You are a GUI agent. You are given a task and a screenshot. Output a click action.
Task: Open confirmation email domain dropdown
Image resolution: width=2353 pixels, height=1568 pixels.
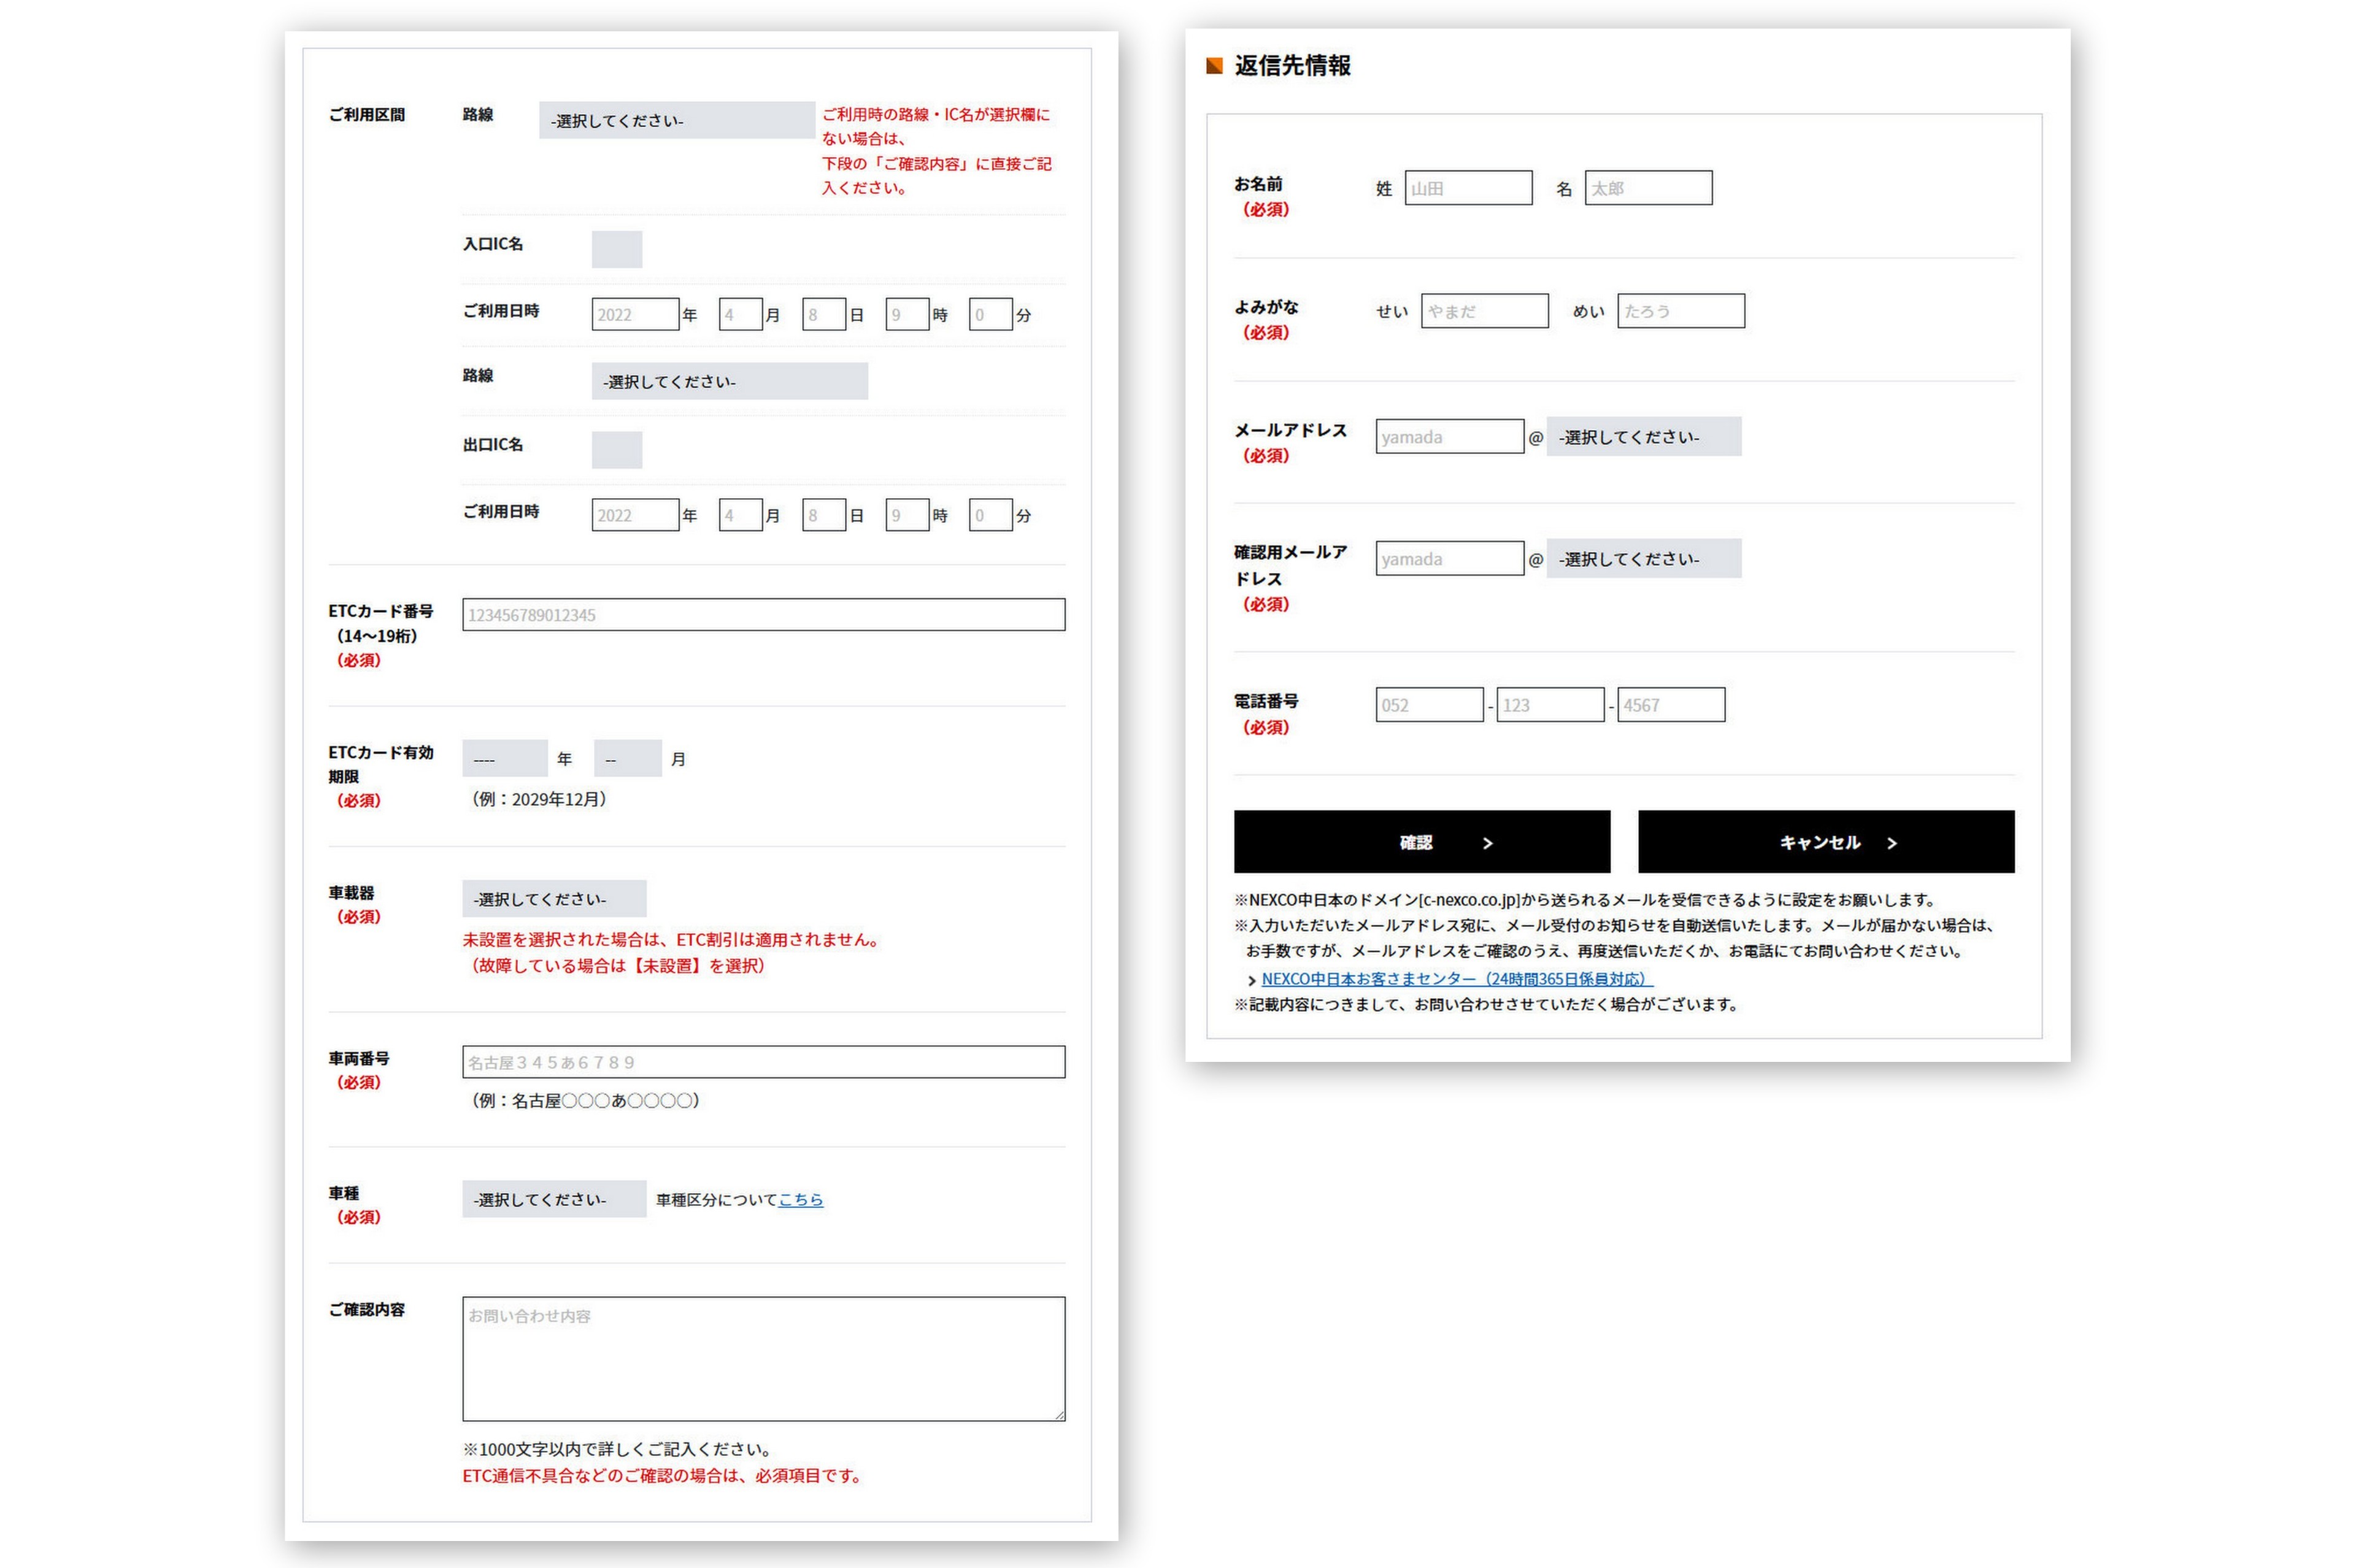click(1643, 559)
